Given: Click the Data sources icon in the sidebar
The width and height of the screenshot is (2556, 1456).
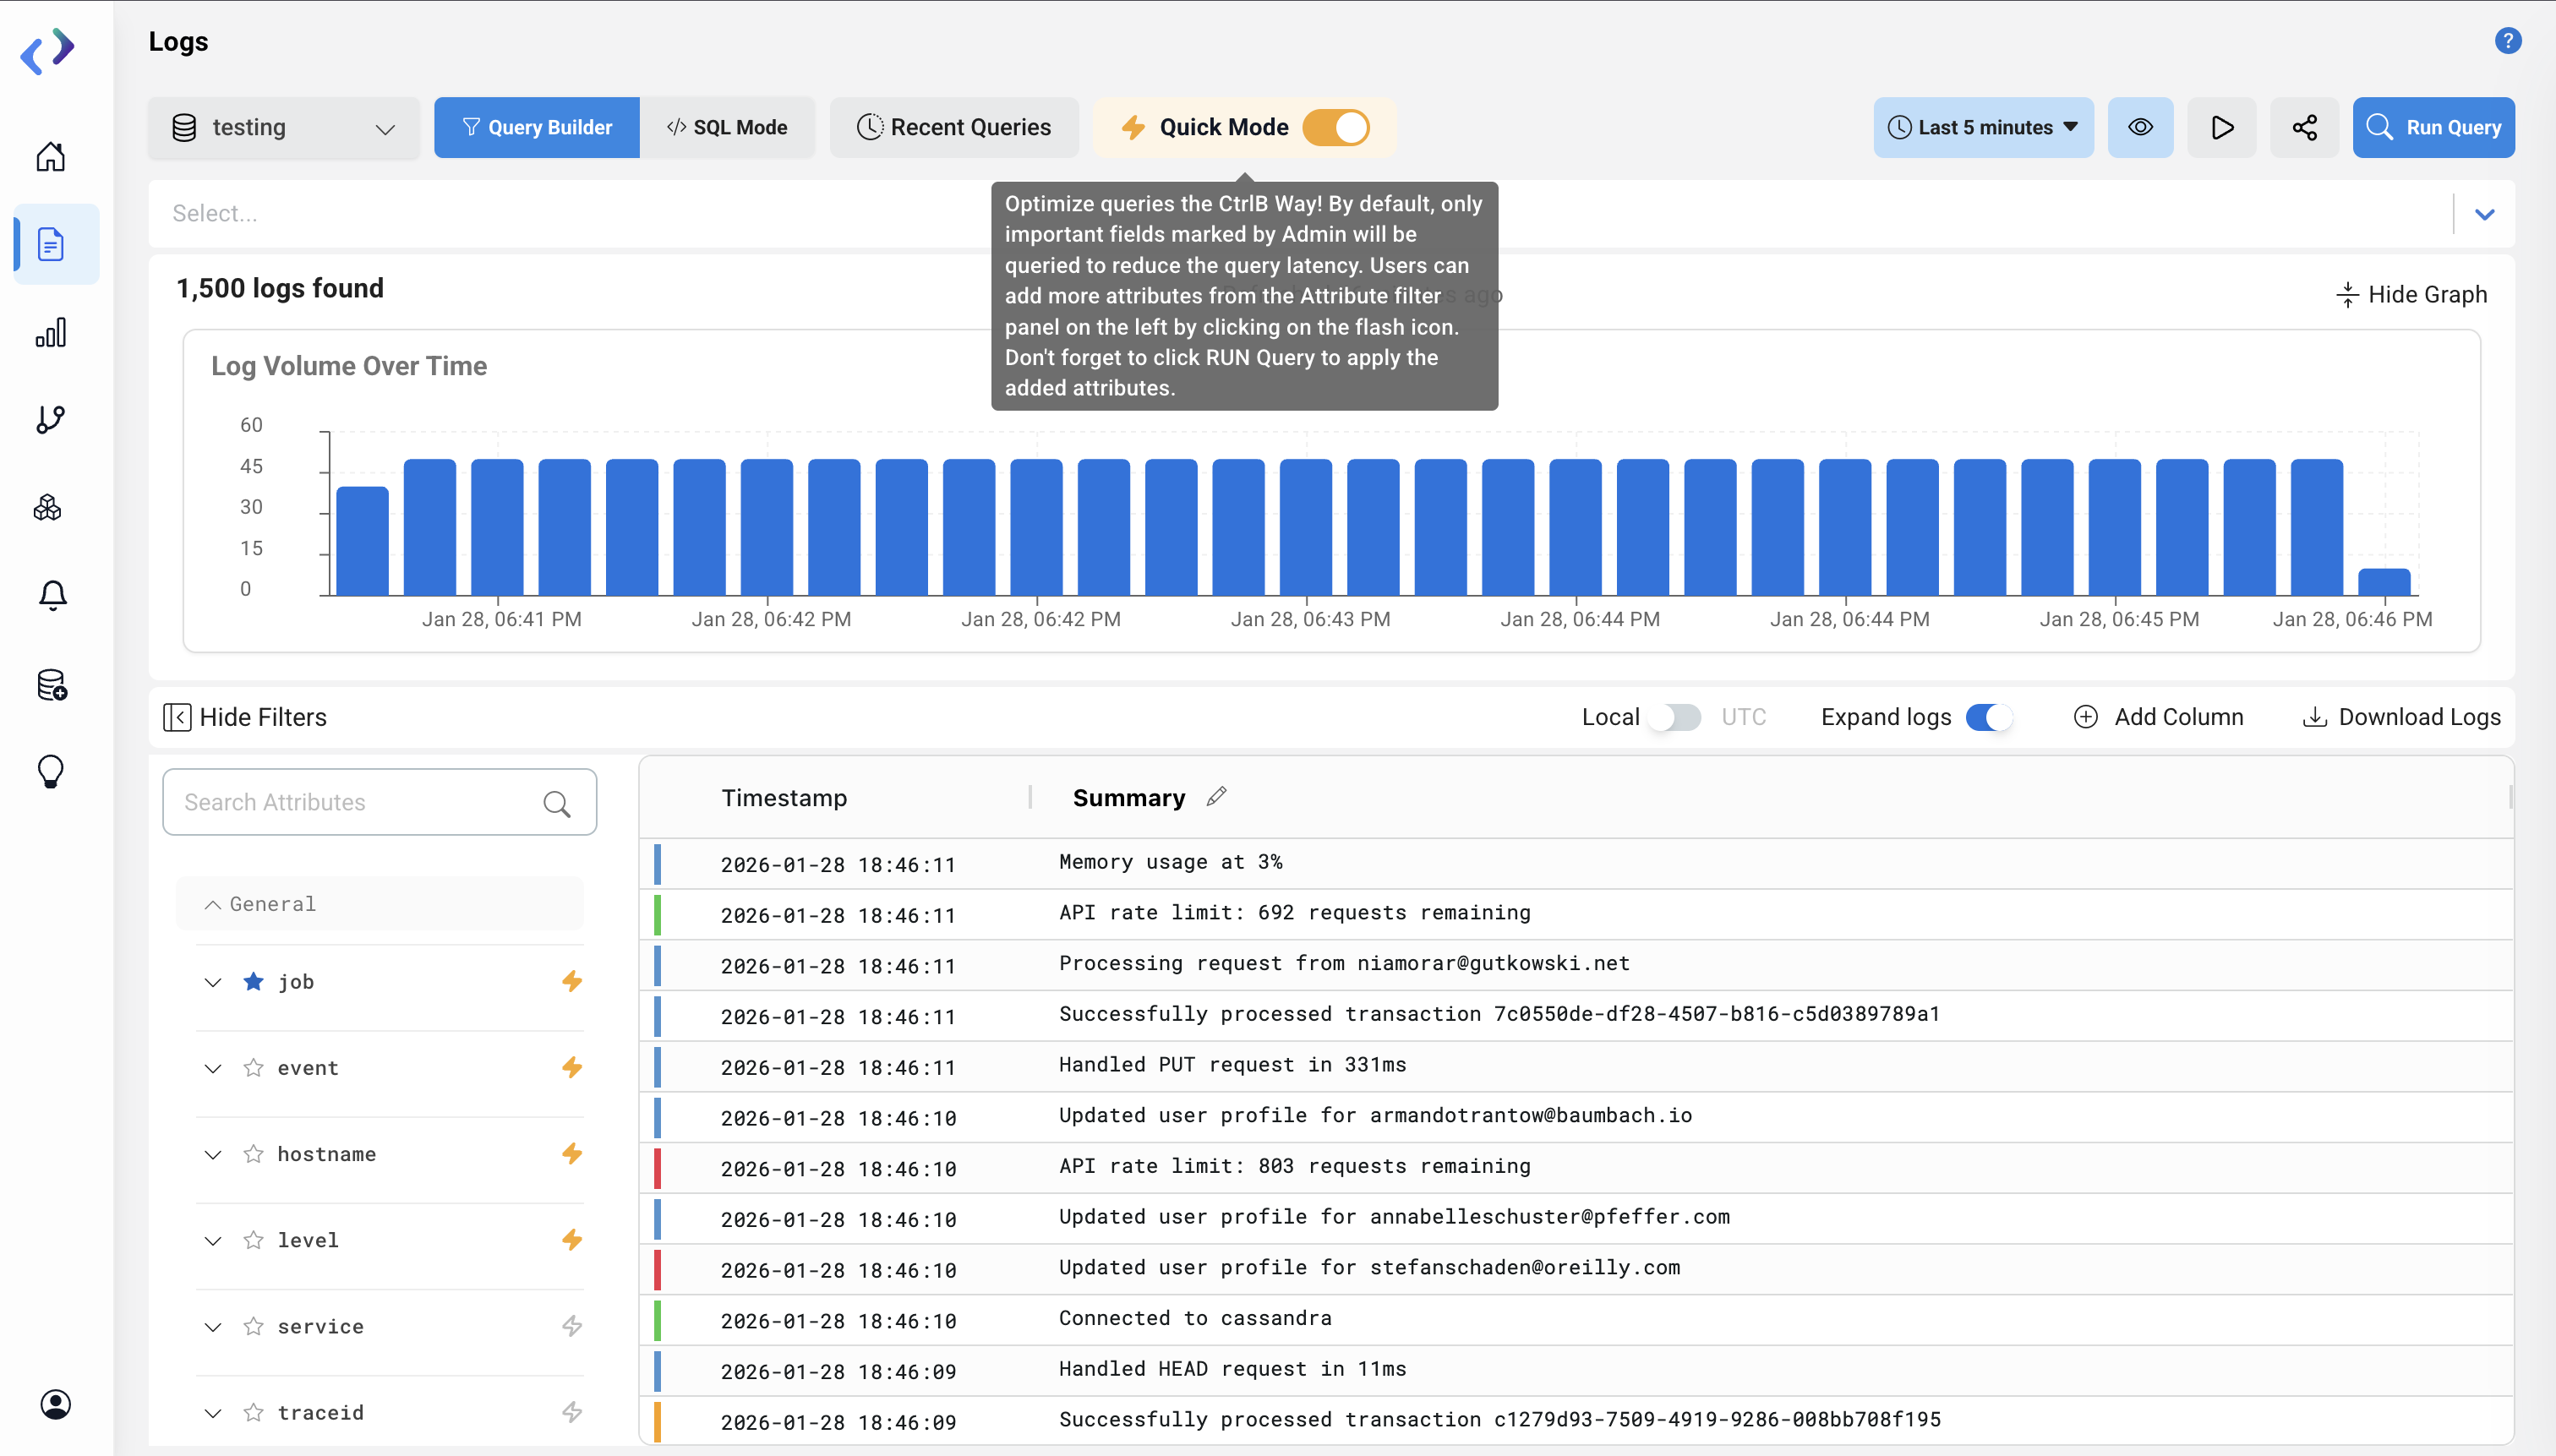Looking at the screenshot, I should [51, 685].
